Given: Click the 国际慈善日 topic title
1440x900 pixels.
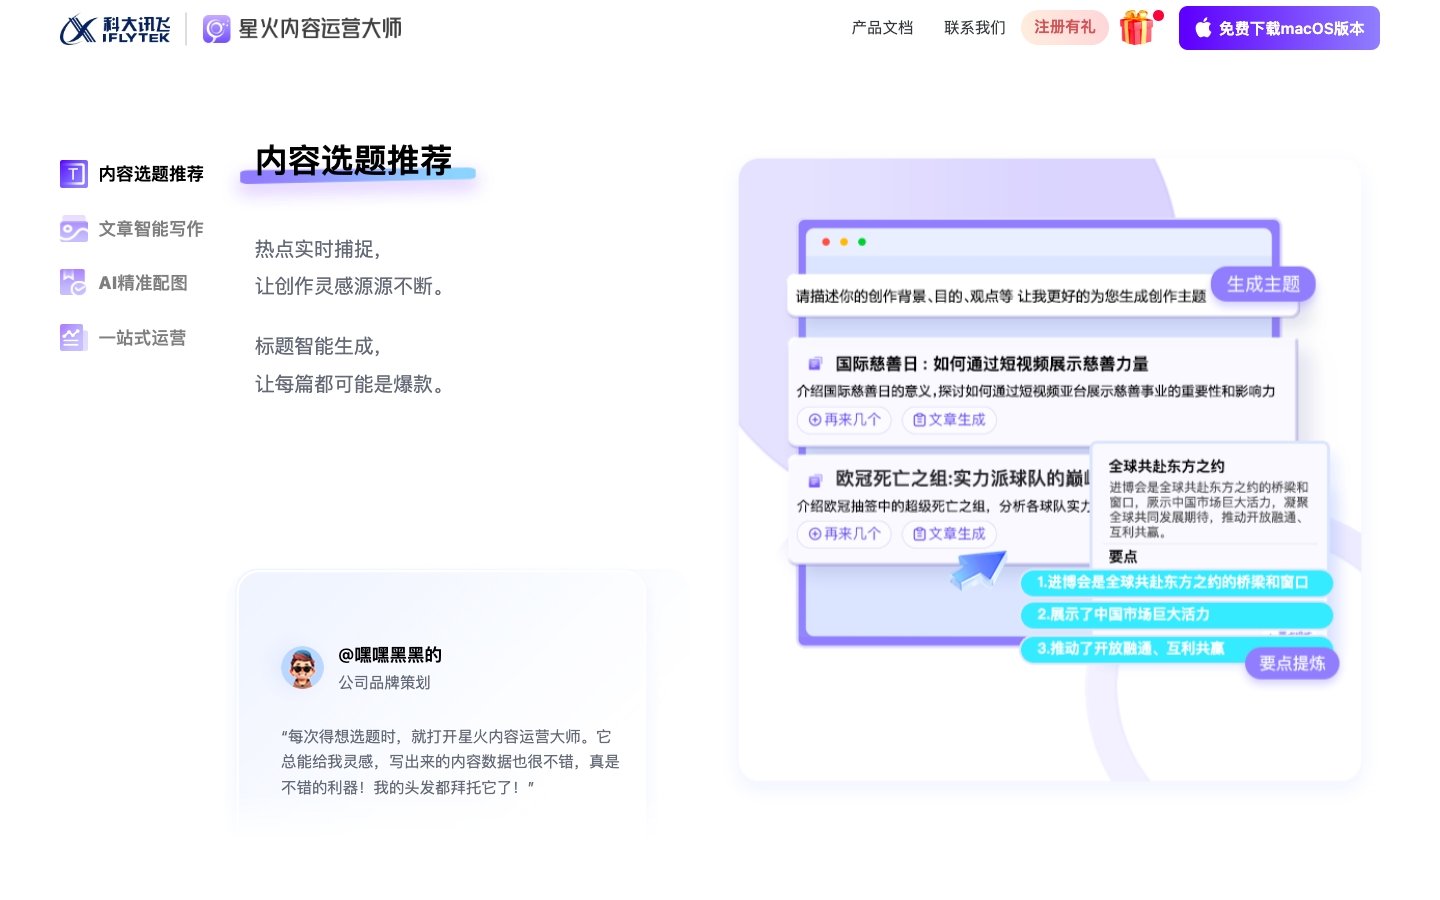Looking at the screenshot, I should 992,364.
